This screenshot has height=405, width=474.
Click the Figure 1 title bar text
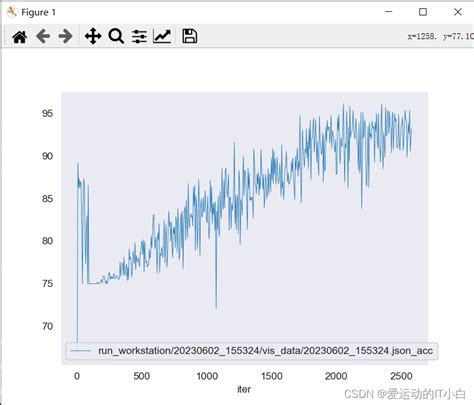point(38,12)
